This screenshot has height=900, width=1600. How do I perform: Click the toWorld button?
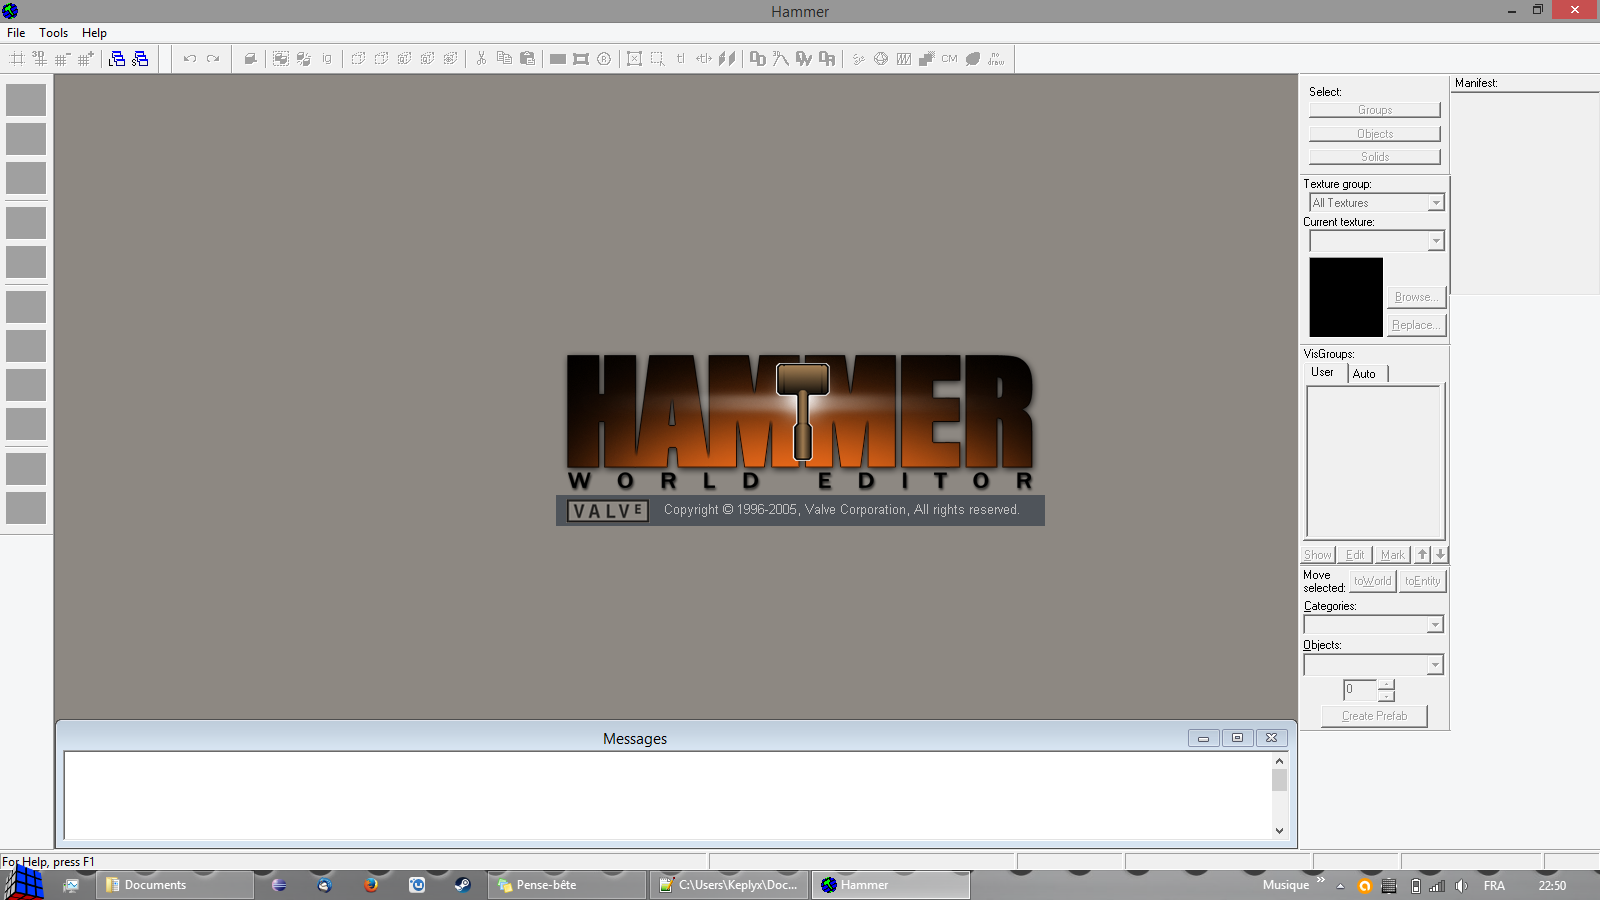pos(1373,581)
